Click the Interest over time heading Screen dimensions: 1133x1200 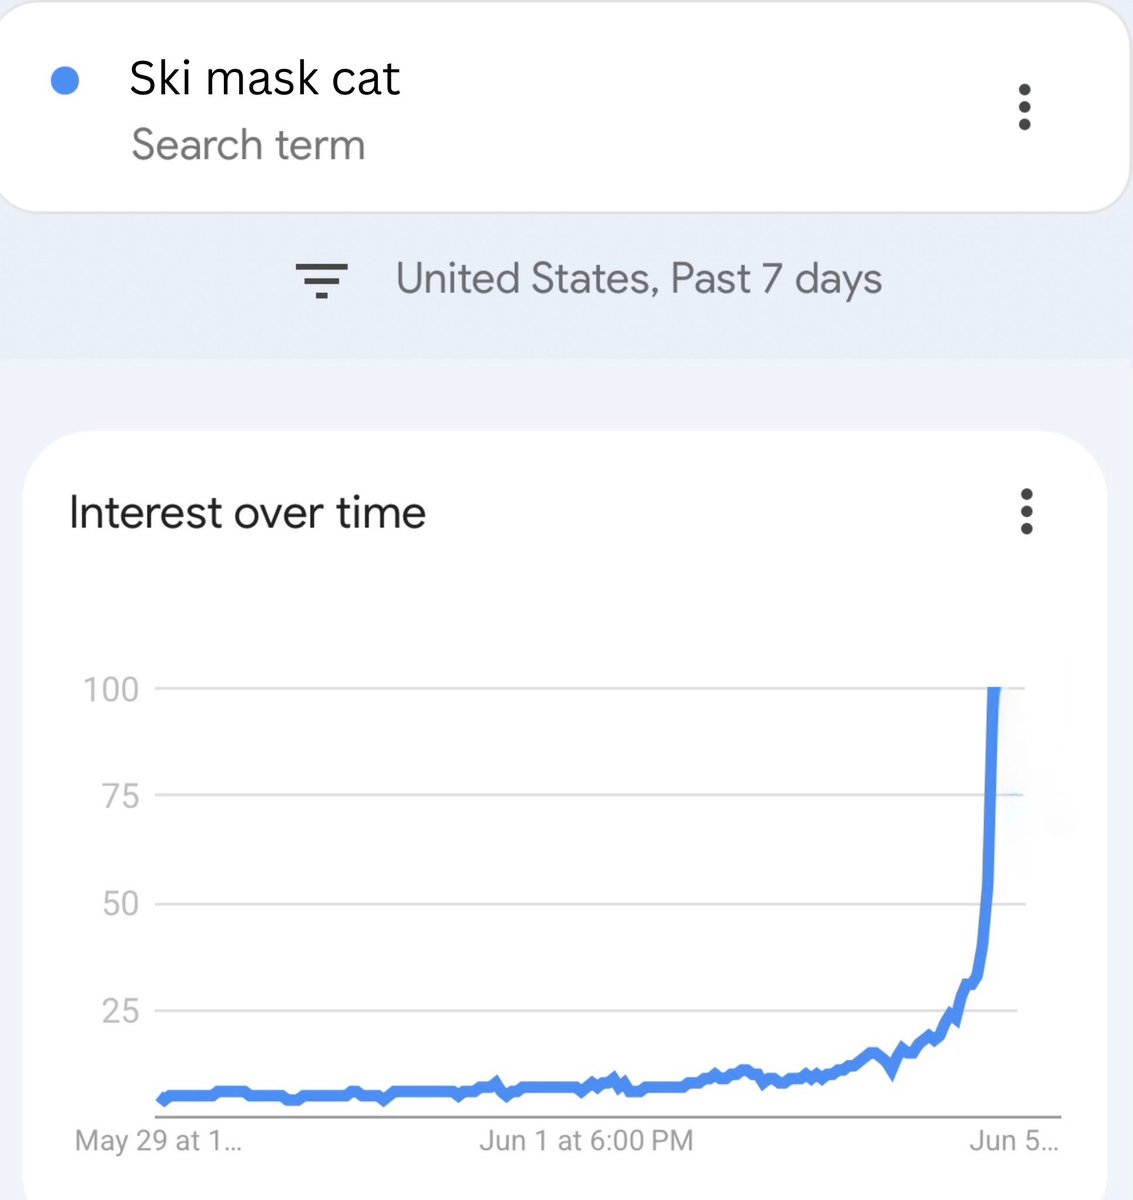247,513
